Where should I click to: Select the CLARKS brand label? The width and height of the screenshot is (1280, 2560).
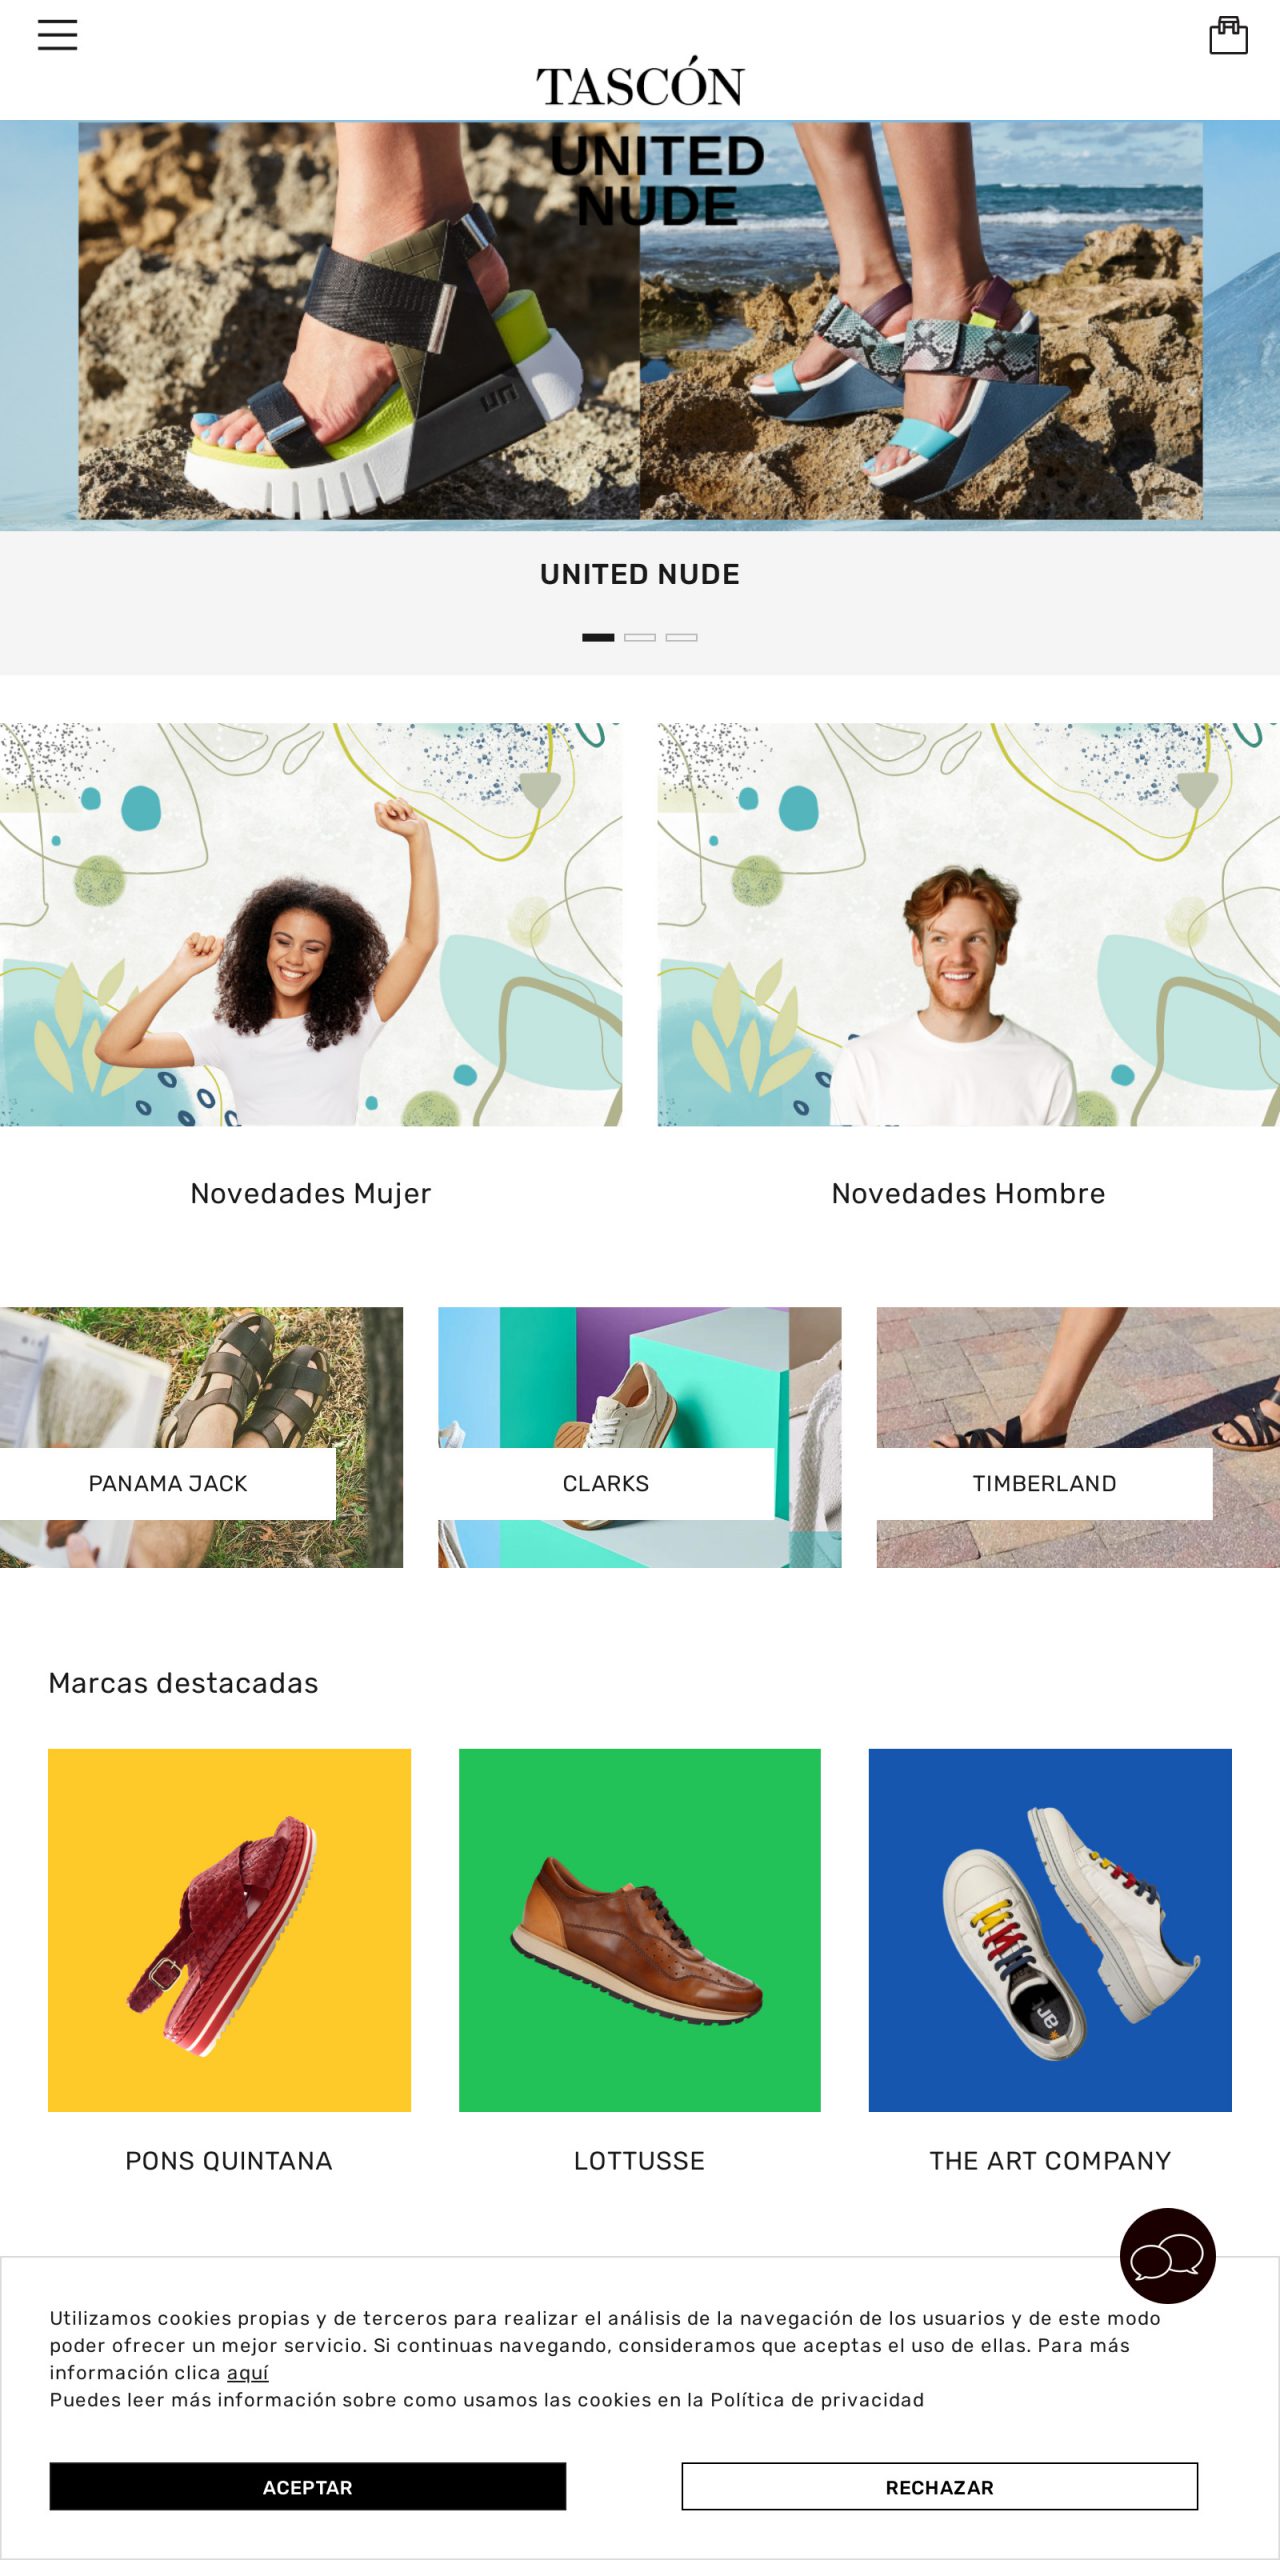coord(606,1483)
